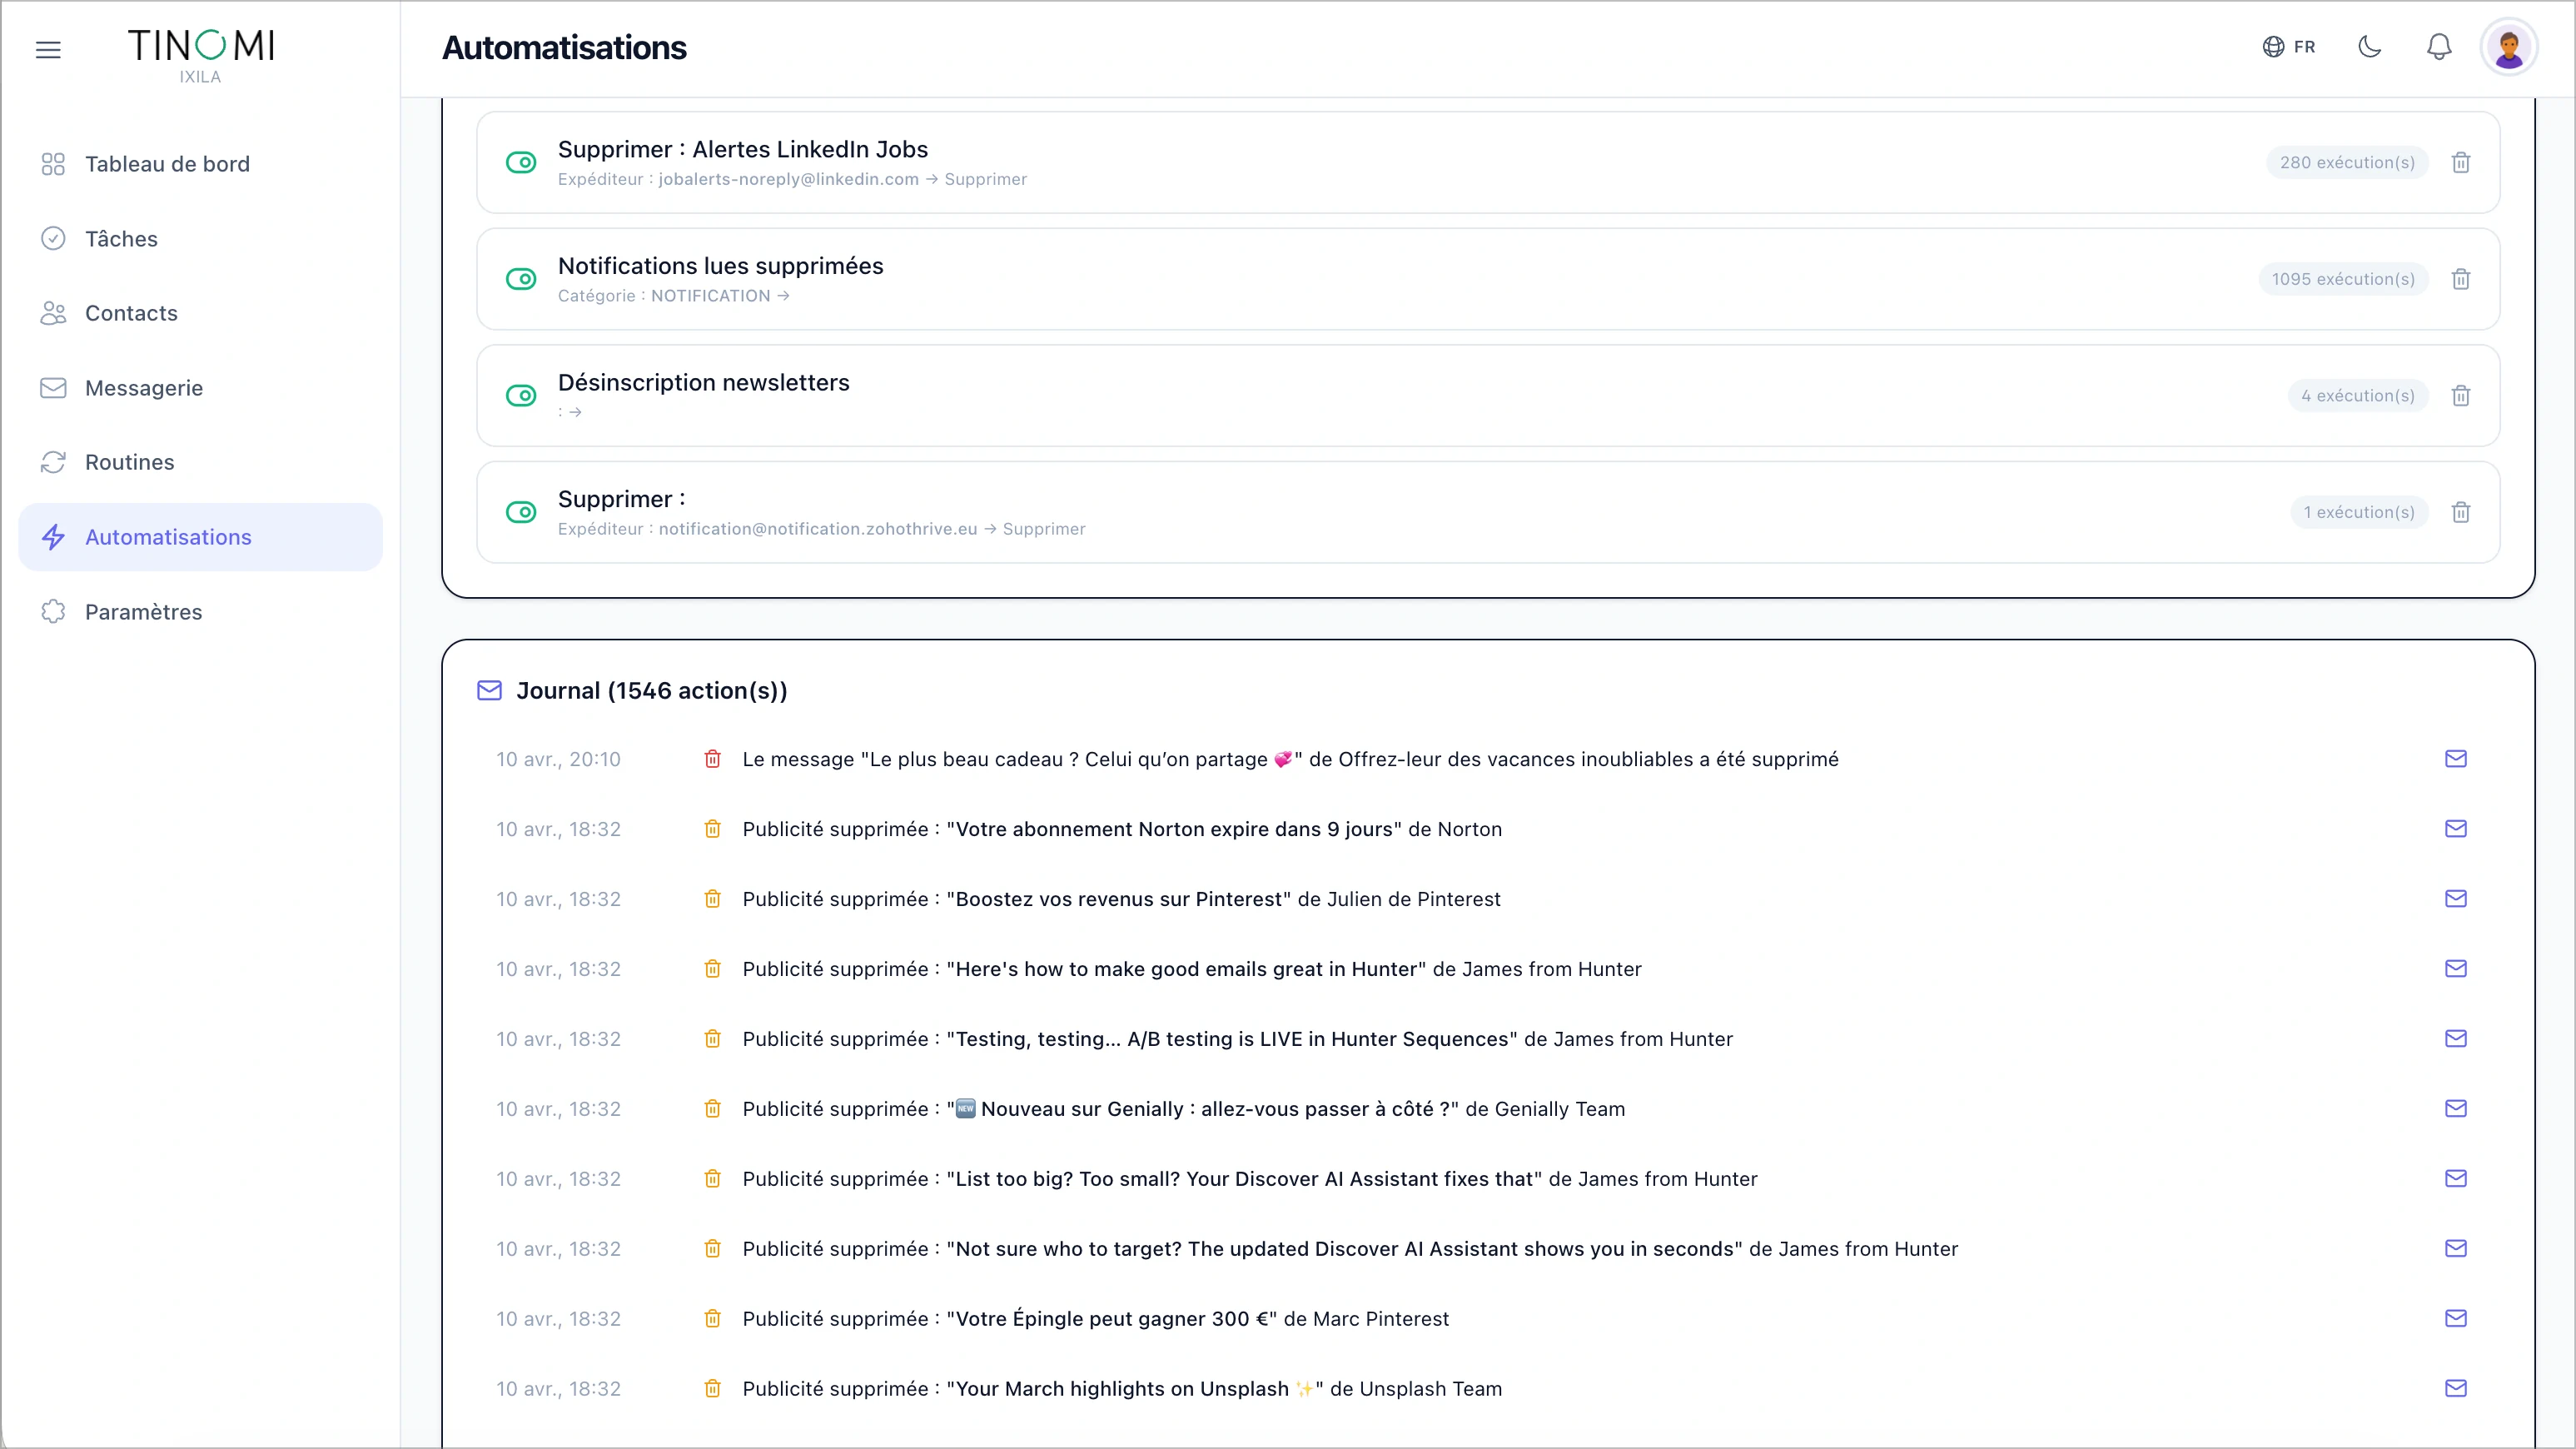Toggle the zohothrive Supprimer rule
Image resolution: width=2576 pixels, height=1449 pixels.
click(521, 512)
